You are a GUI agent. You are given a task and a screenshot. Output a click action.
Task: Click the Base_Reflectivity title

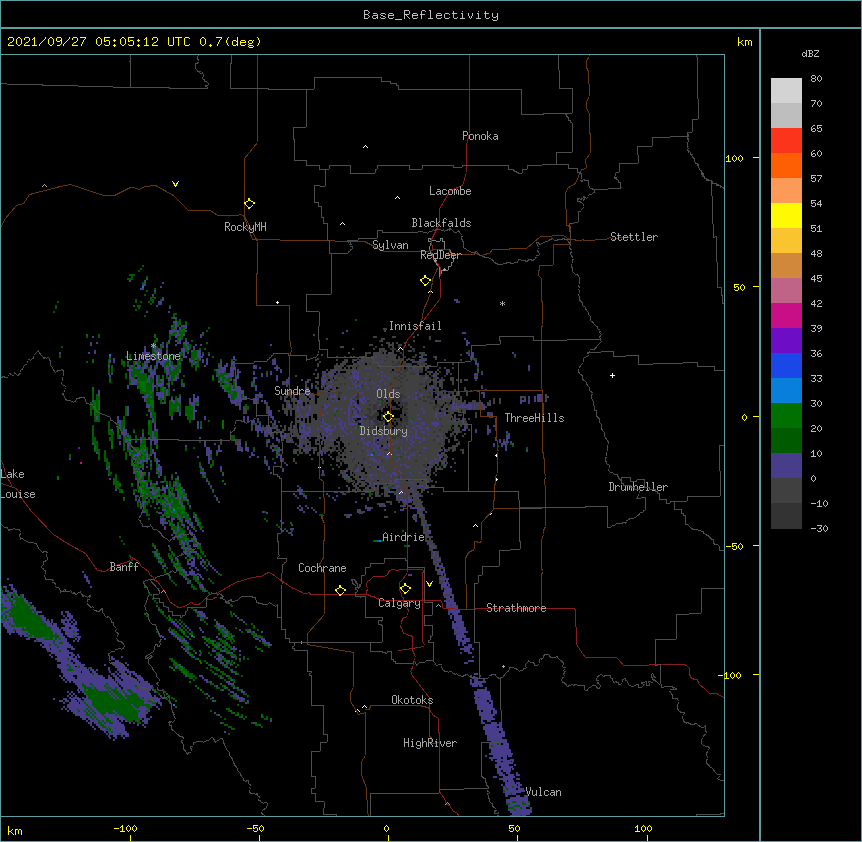coord(430,15)
